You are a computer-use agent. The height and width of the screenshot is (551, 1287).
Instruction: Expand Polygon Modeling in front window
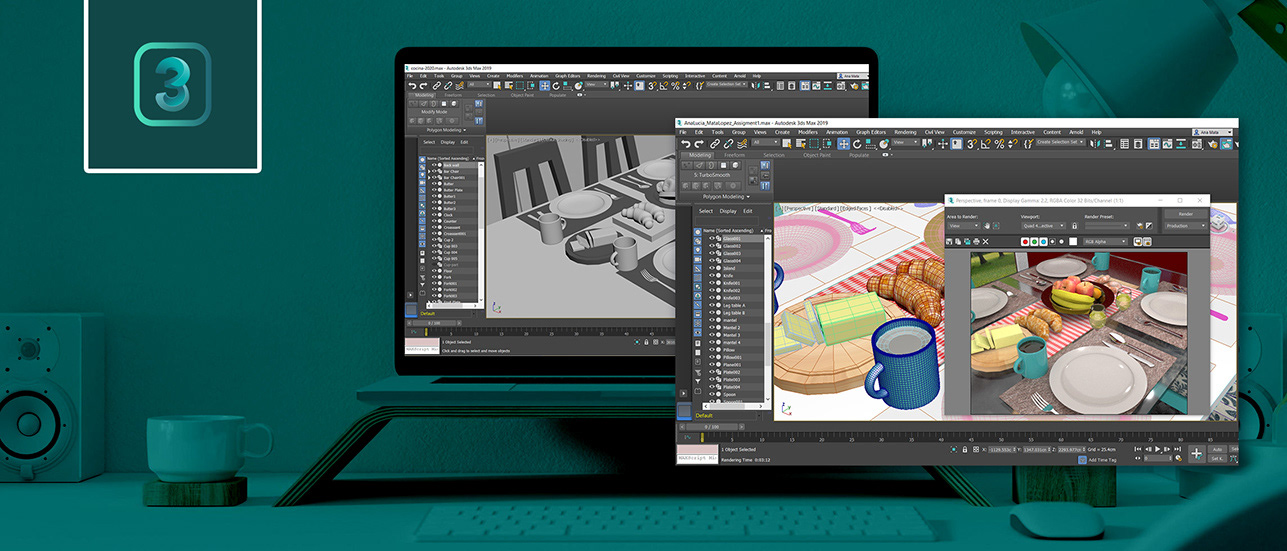[727, 197]
